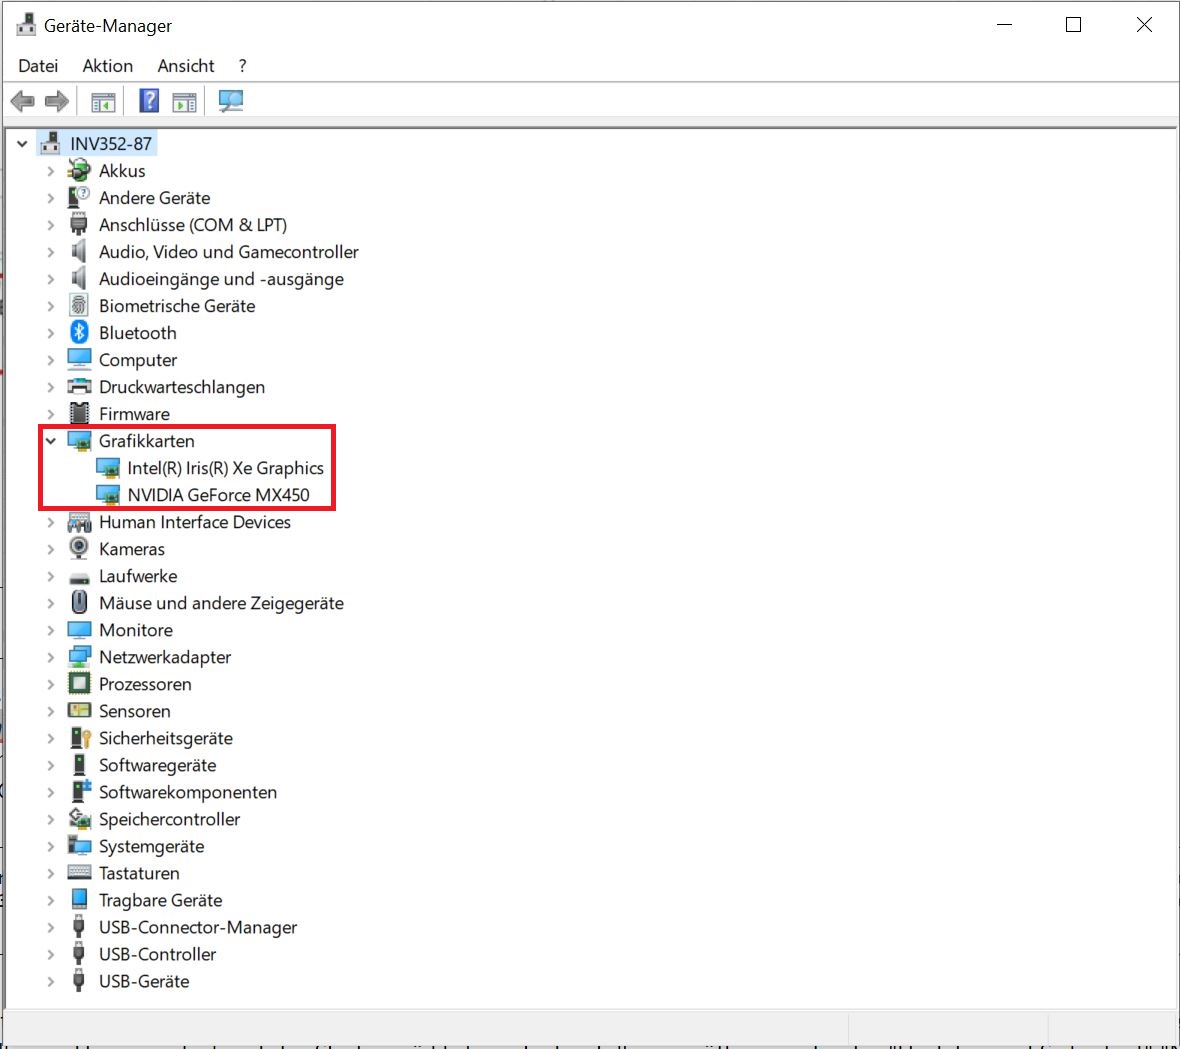1180x1049 pixels.
Task: Click the Intel Iris Xe Graphics adapter icon
Action: coord(108,468)
